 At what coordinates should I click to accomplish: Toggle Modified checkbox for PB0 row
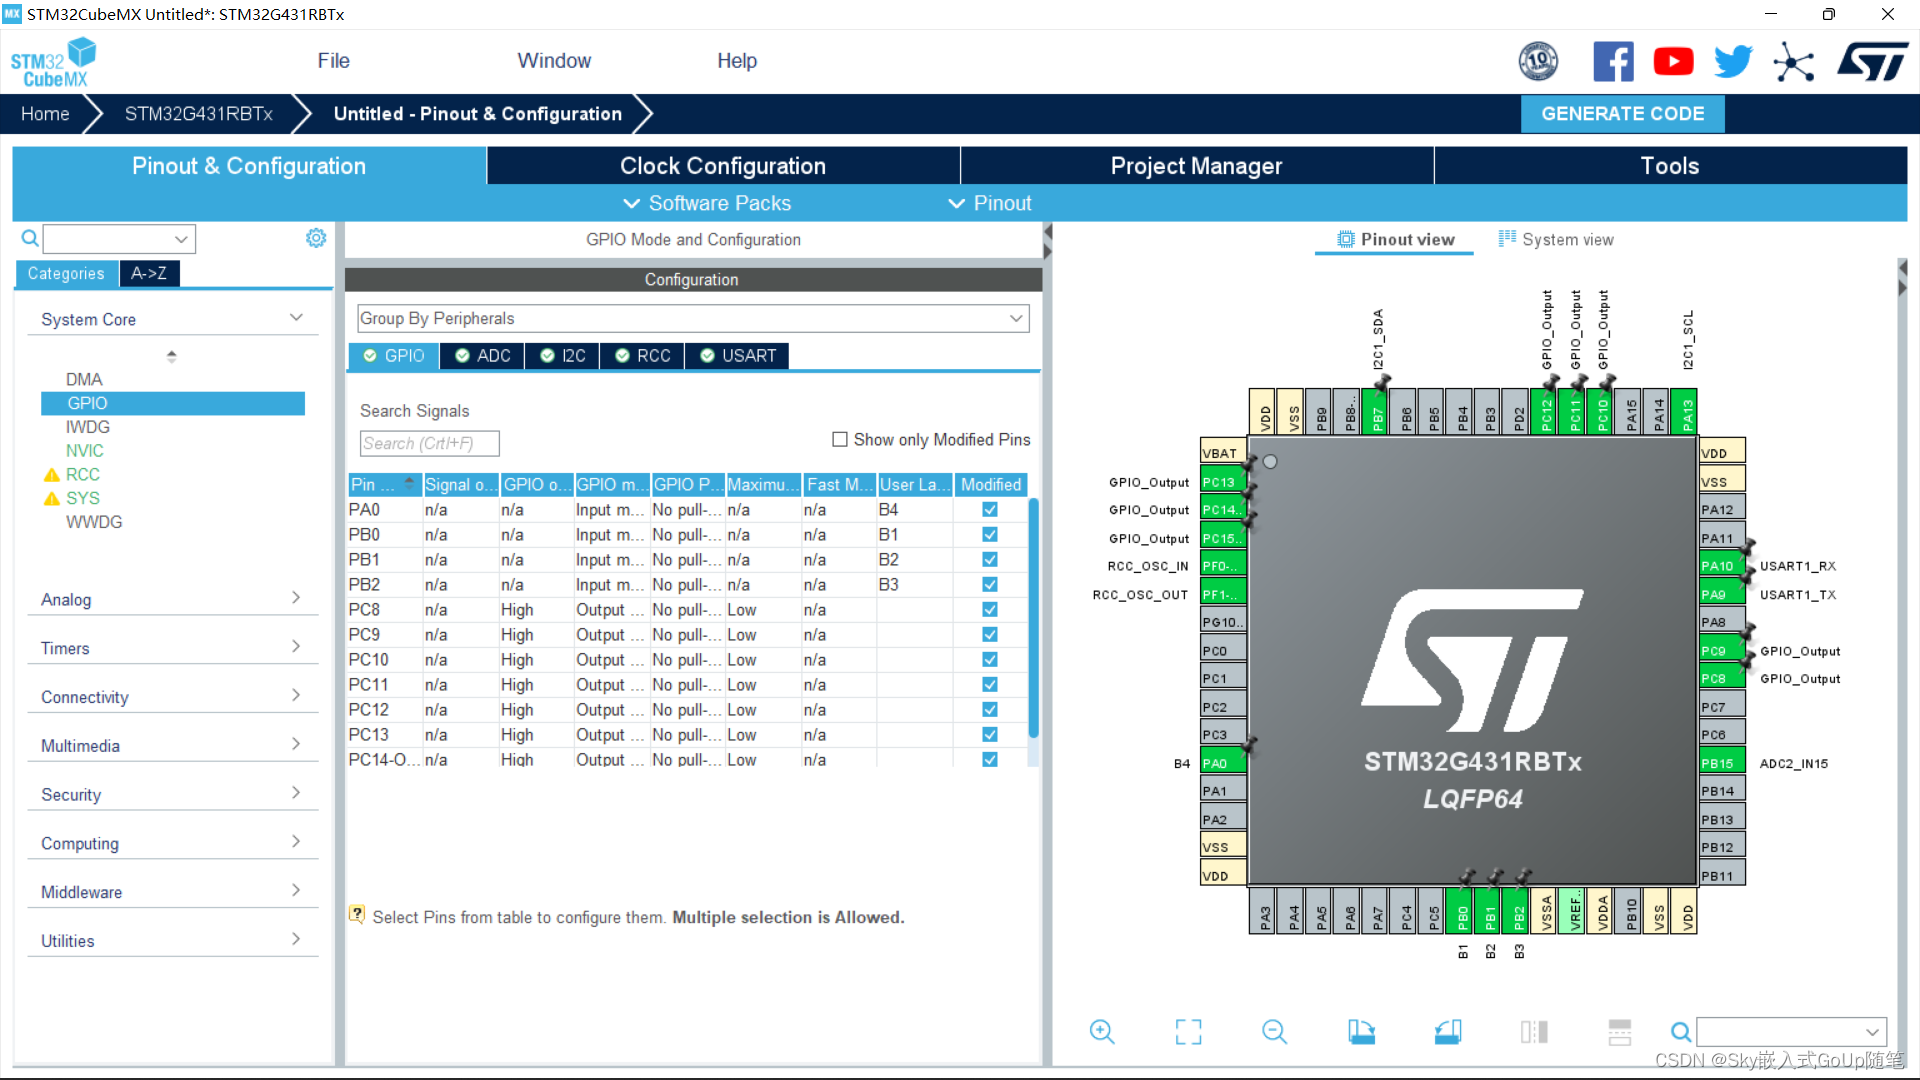coord(990,534)
